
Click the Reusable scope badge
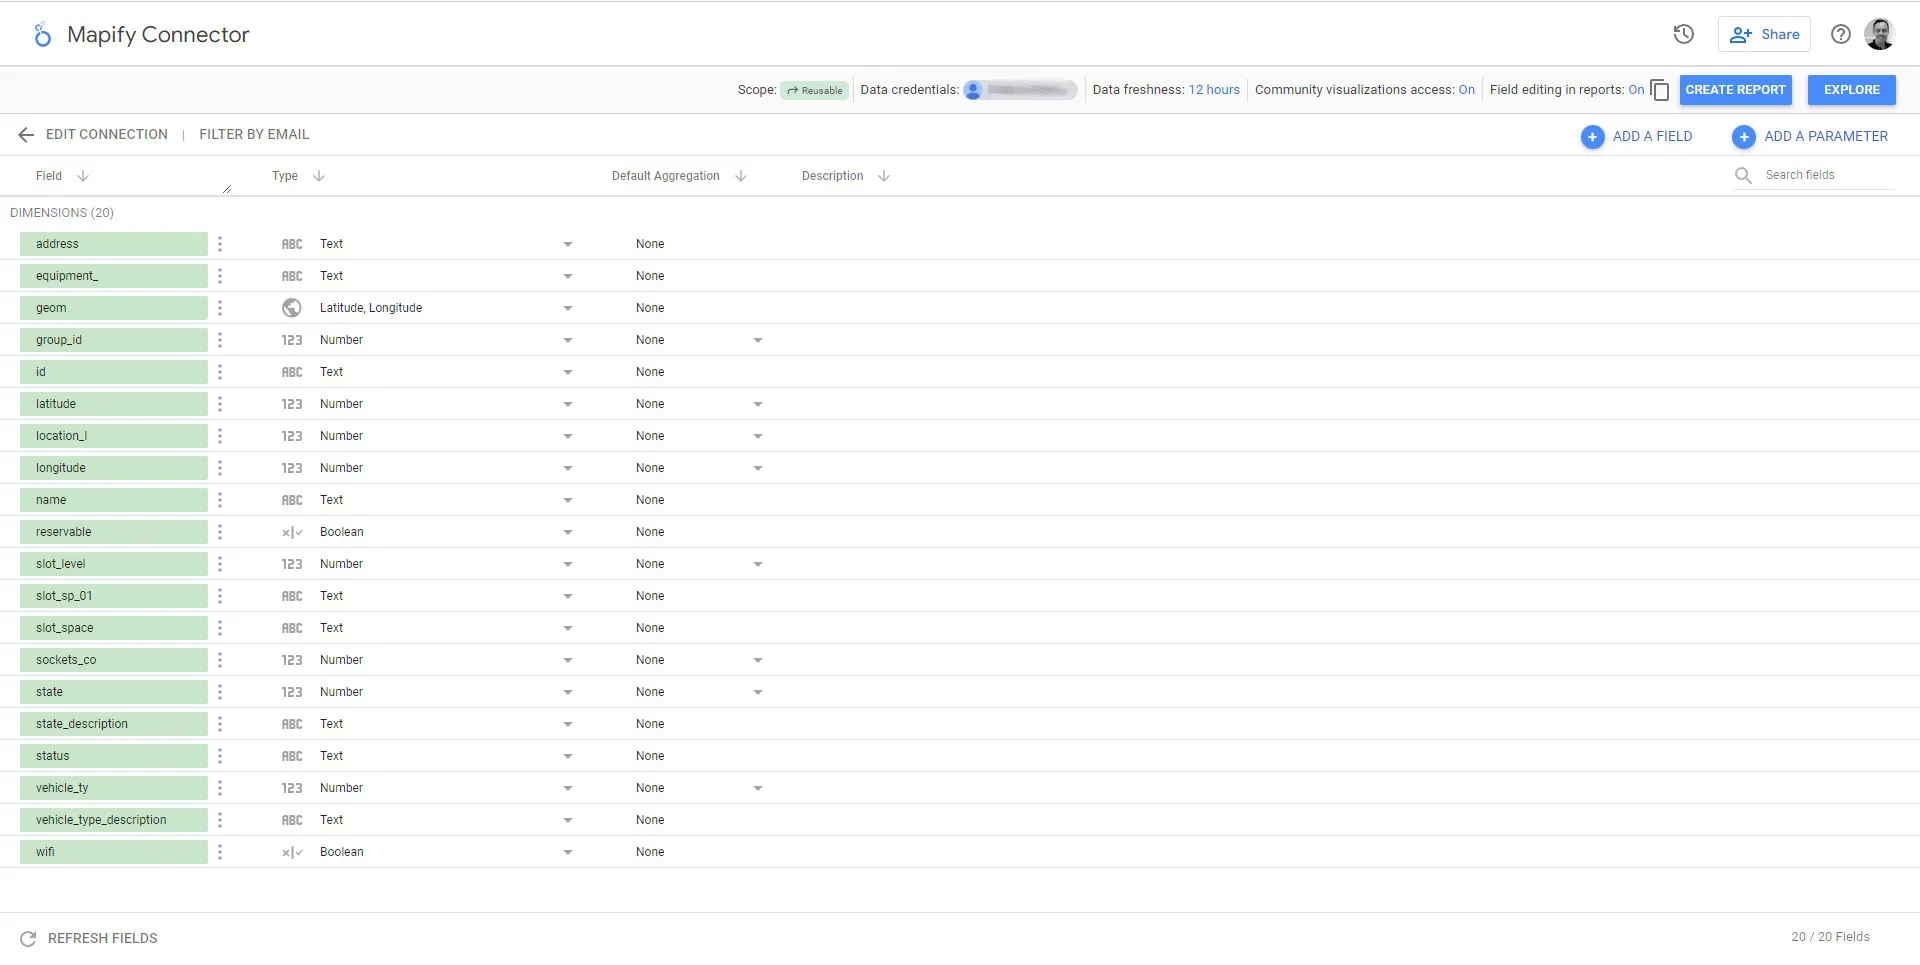click(815, 90)
